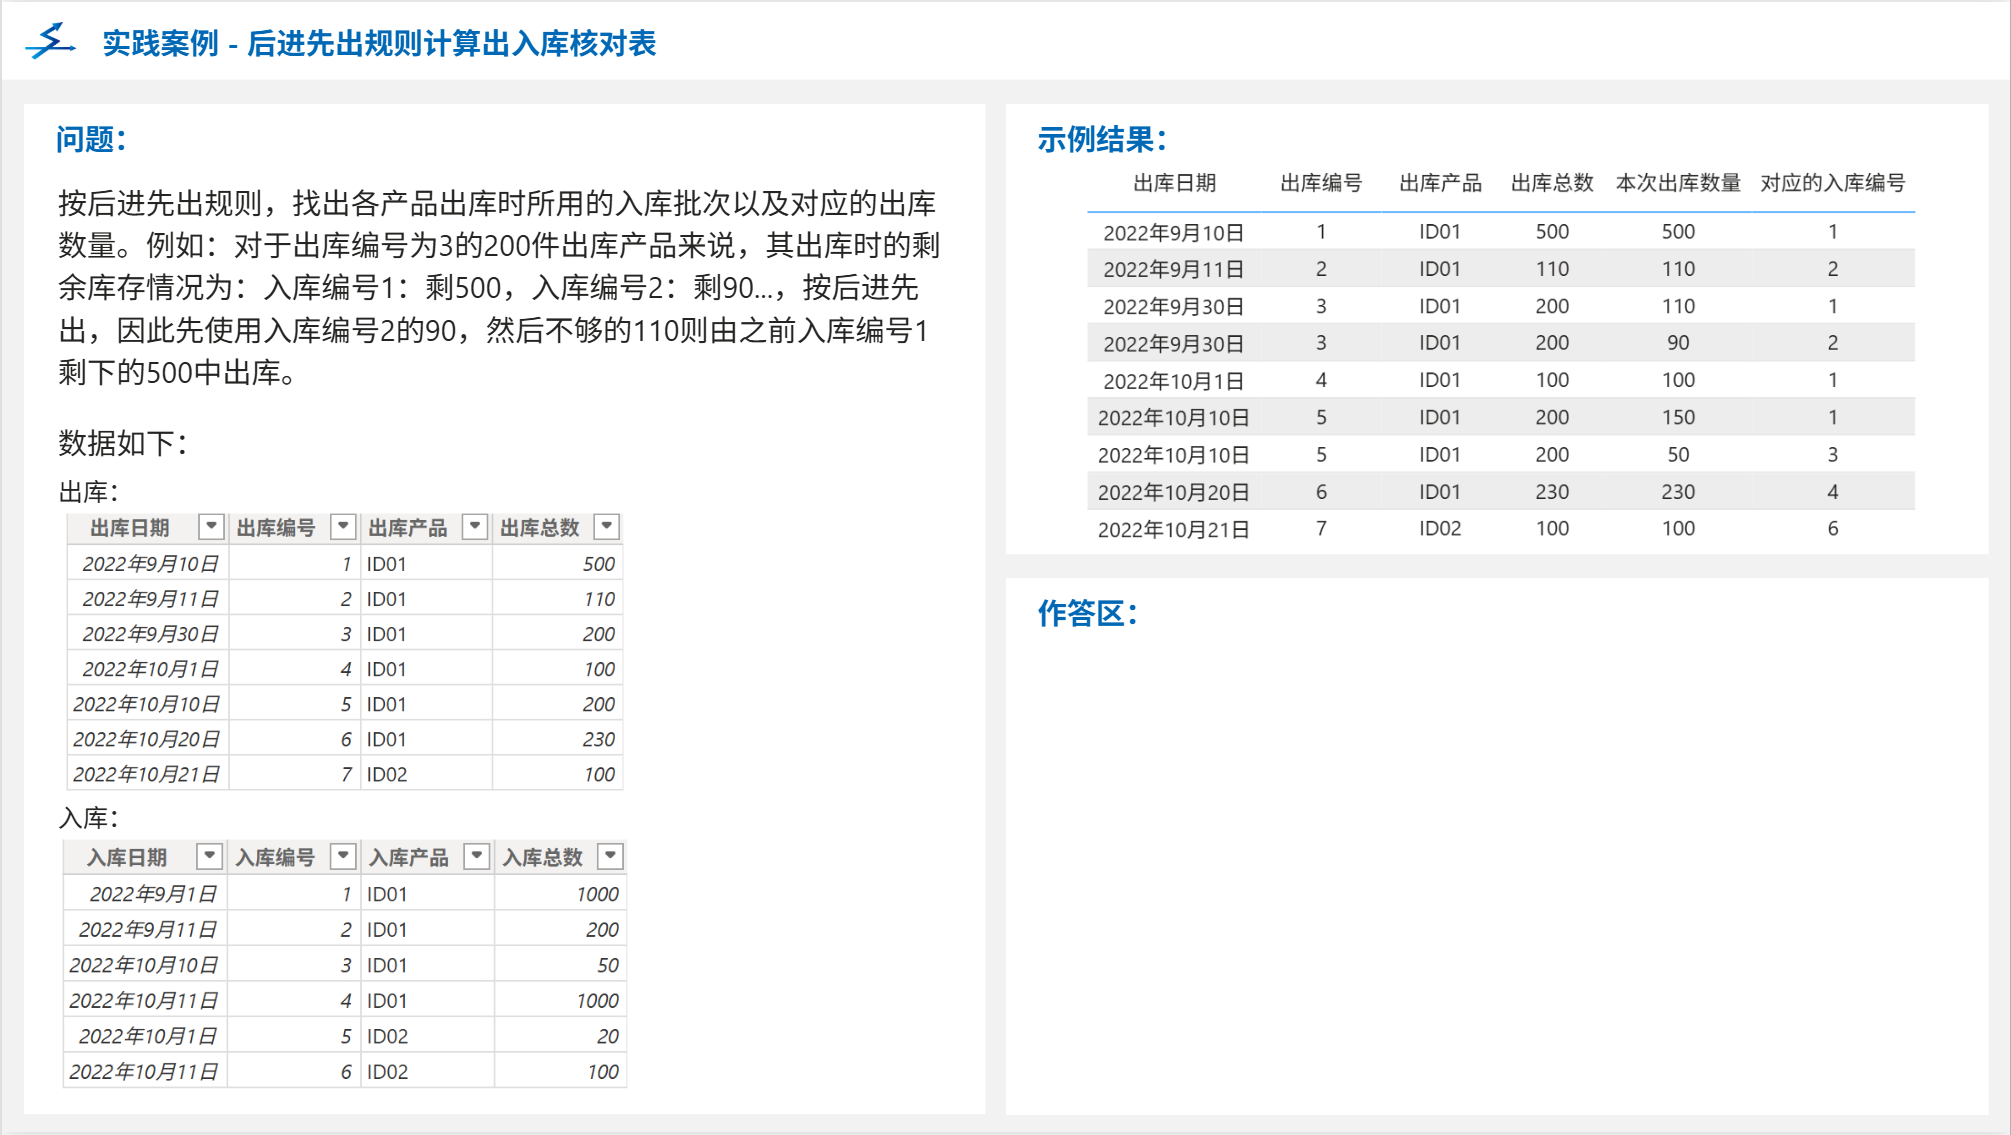Open the 出库产品 column filter dropdown
Image resolution: width=2011 pixels, height=1135 pixels.
point(475,526)
